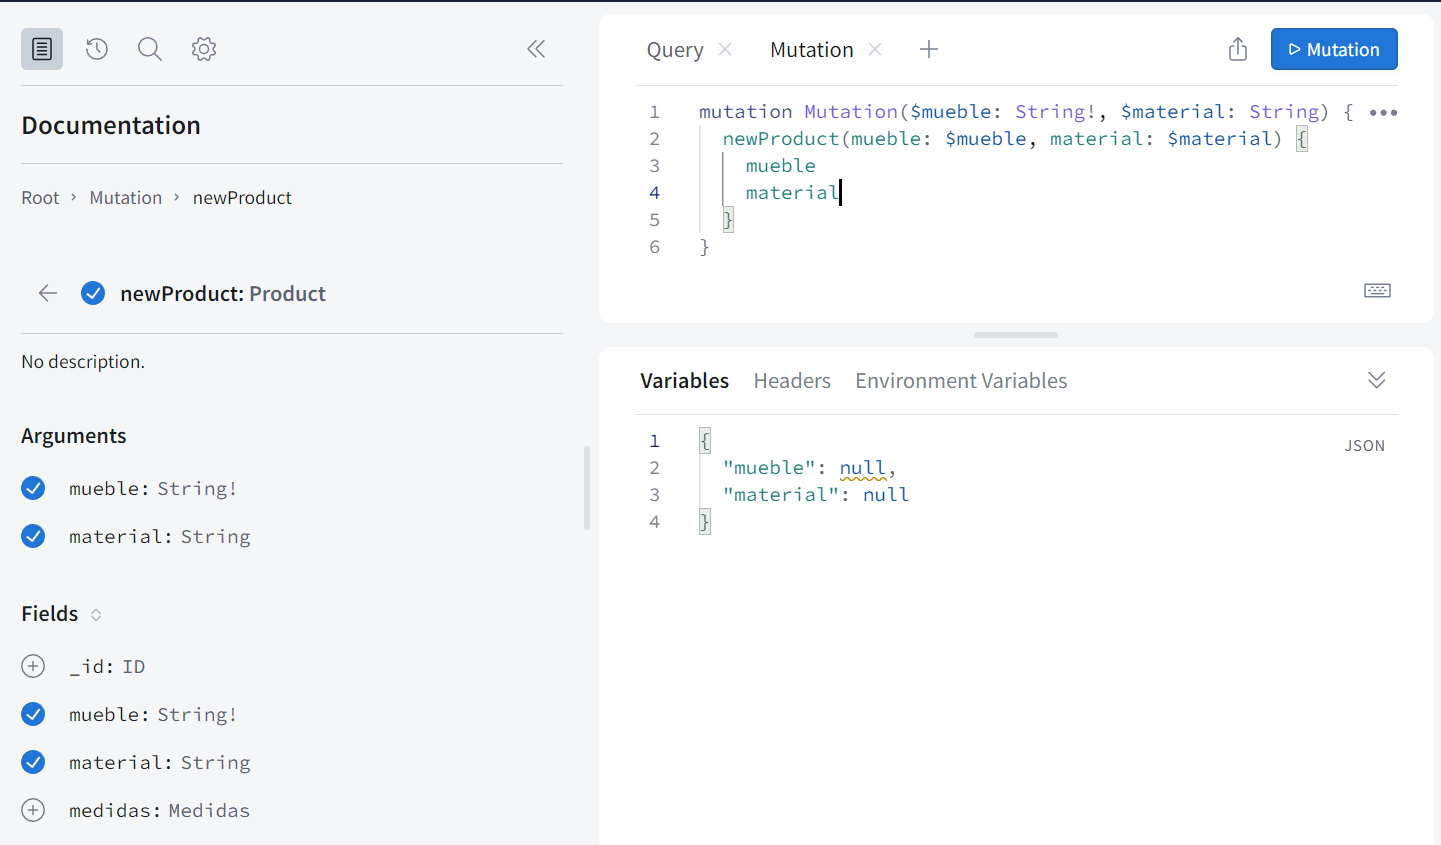Fold the block at editor line 2 brace
Viewport: 1441px width, 845px height.
1302,139
